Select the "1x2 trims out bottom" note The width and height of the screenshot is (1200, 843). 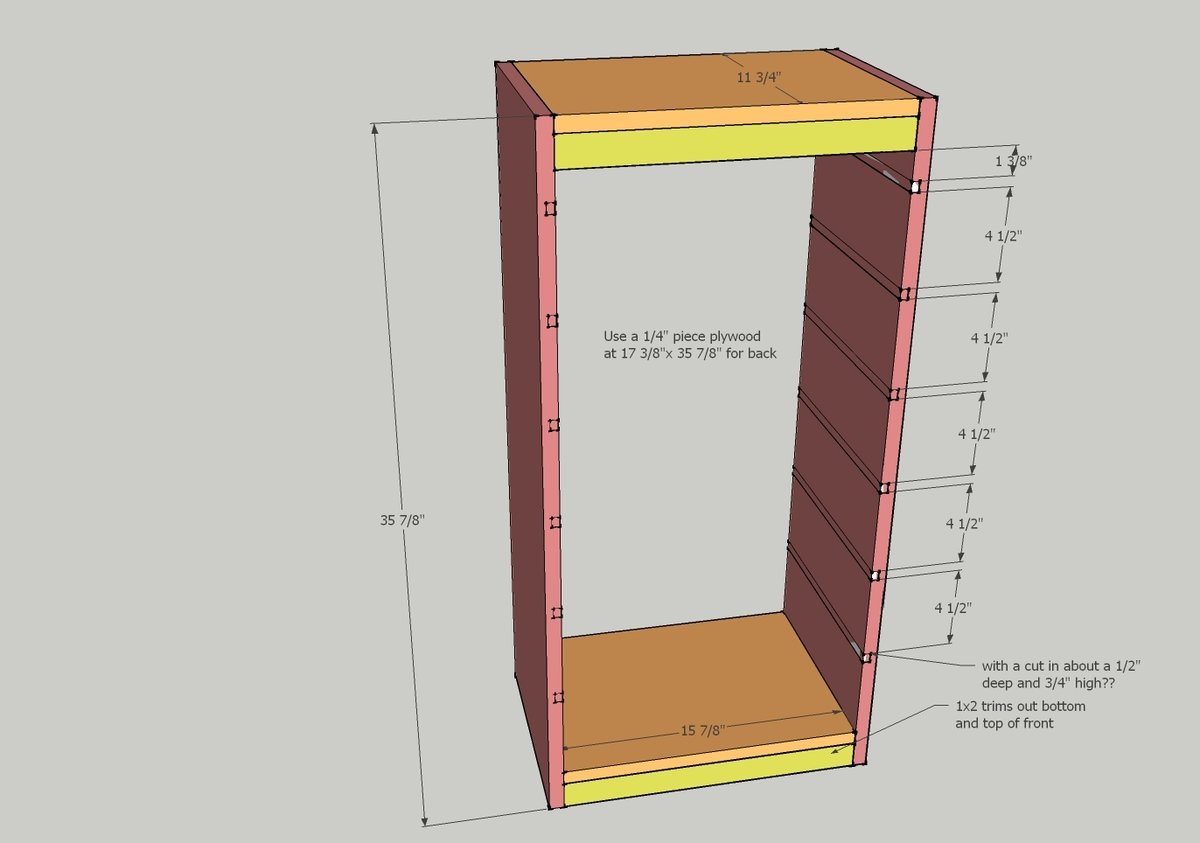(x=1020, y=715)
